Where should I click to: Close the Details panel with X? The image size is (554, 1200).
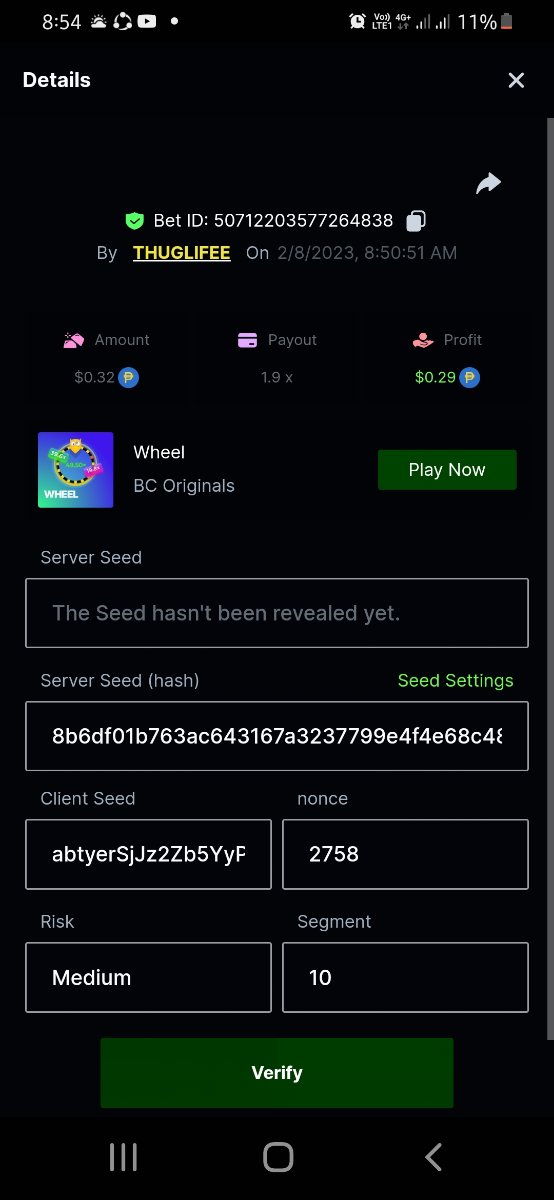click(516, 80)
